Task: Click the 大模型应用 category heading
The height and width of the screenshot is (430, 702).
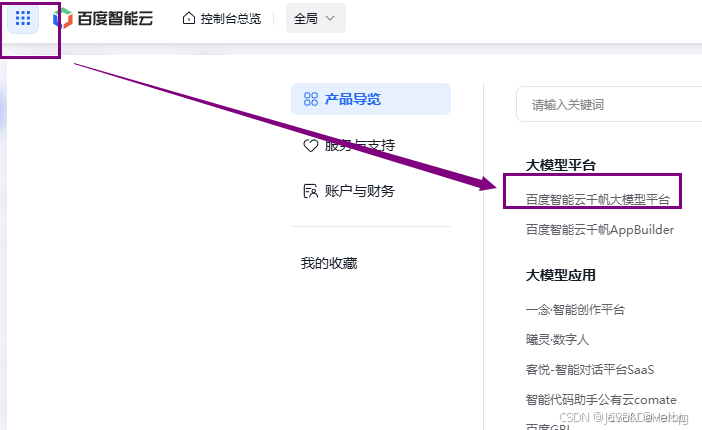Action: 561,275
